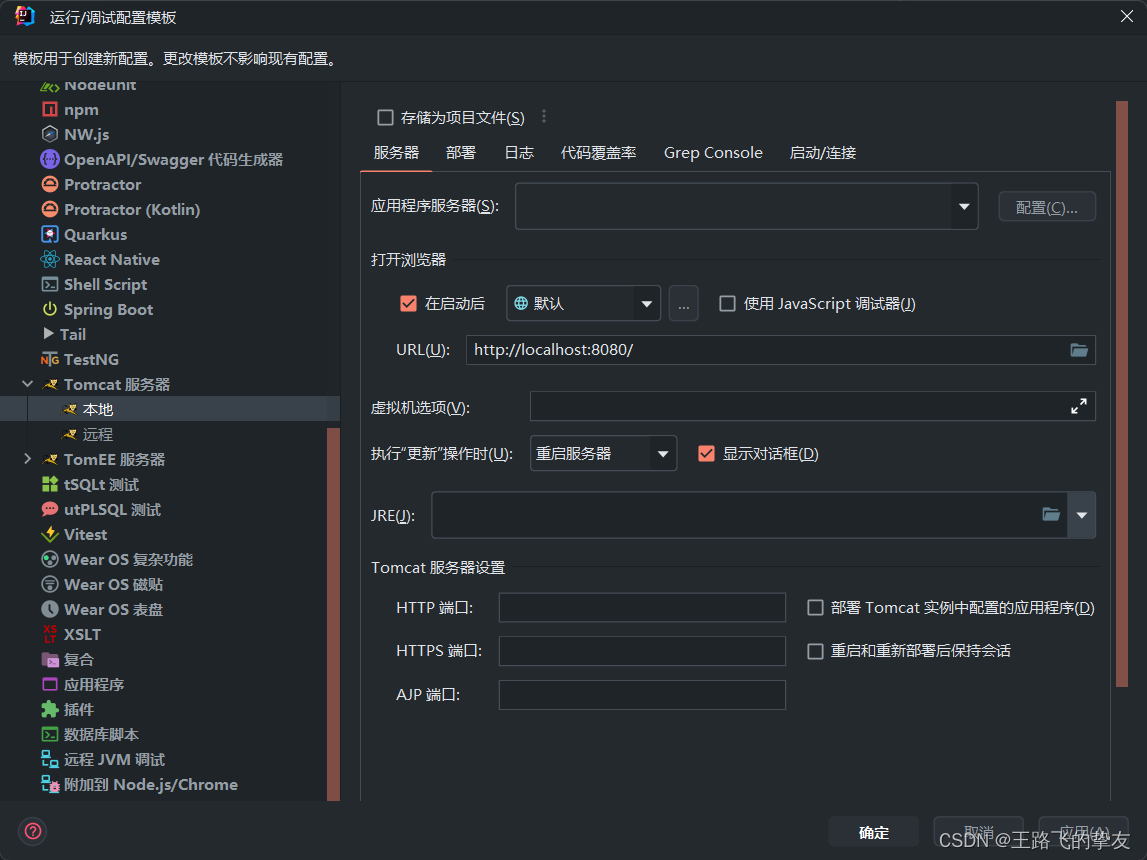Enable 使用 JavaScript 调试器 checkbox

coord(727,303)
